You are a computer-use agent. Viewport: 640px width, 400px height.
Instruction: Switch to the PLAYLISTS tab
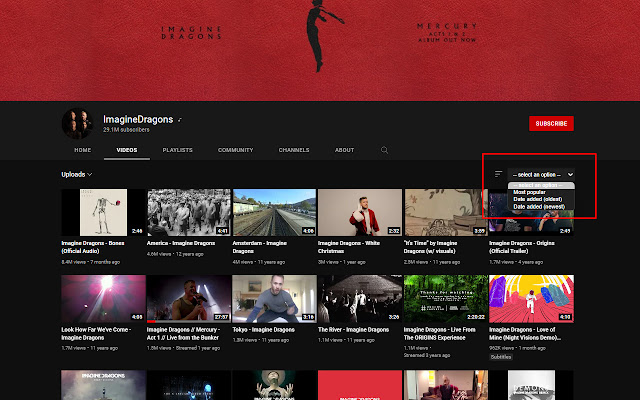tap(178, 150)
